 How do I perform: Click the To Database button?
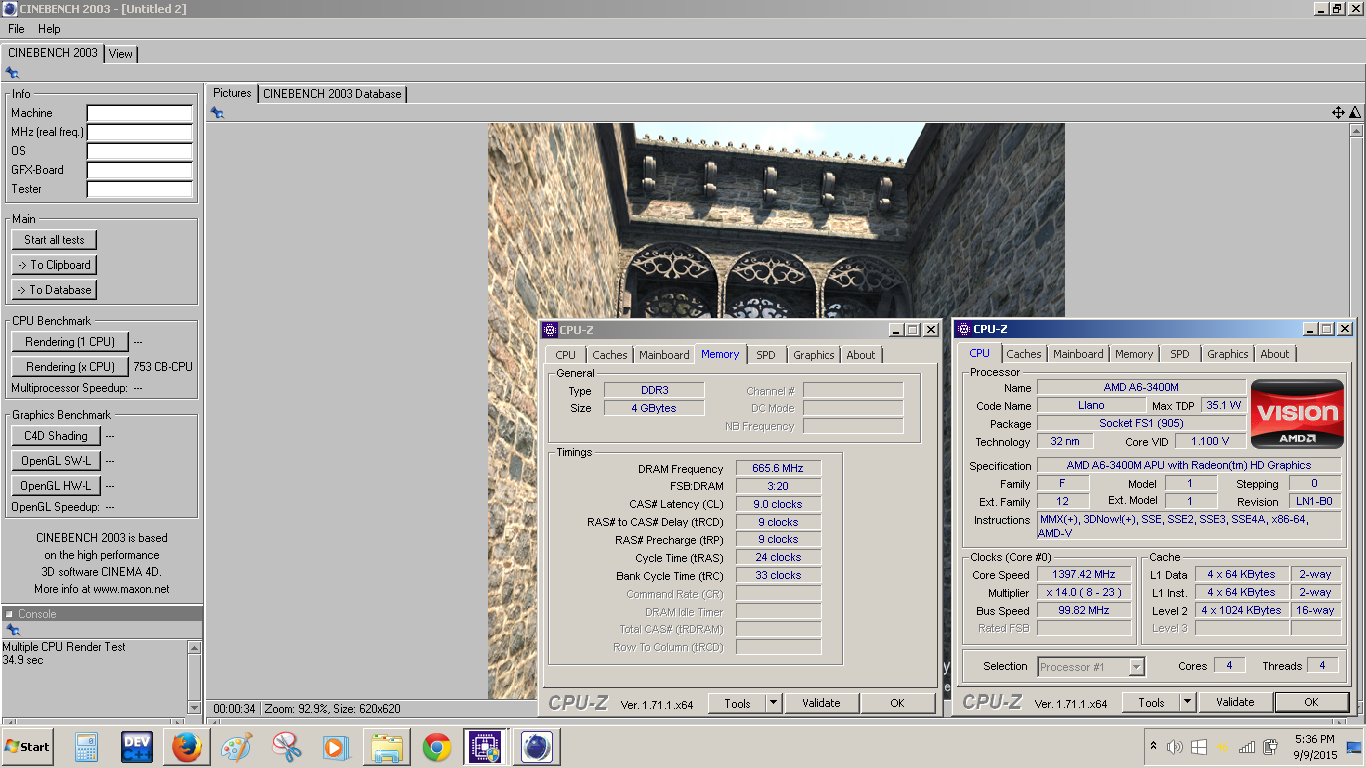[54, 290]
